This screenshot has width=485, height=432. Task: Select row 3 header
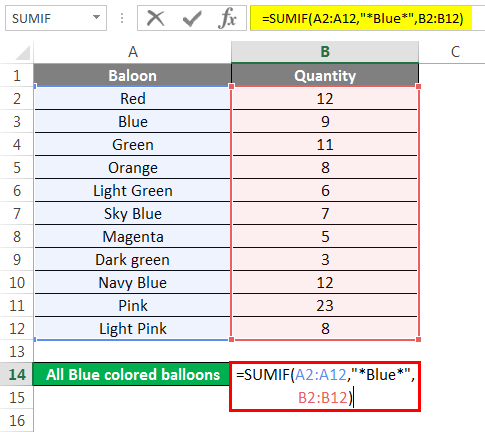click(17, 122)
